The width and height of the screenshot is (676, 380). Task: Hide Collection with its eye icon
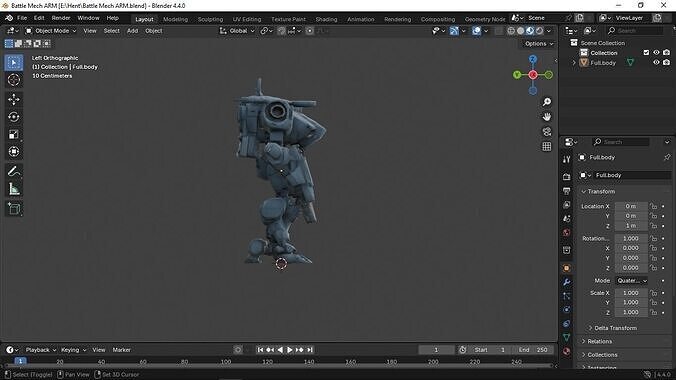pos(656,53)
